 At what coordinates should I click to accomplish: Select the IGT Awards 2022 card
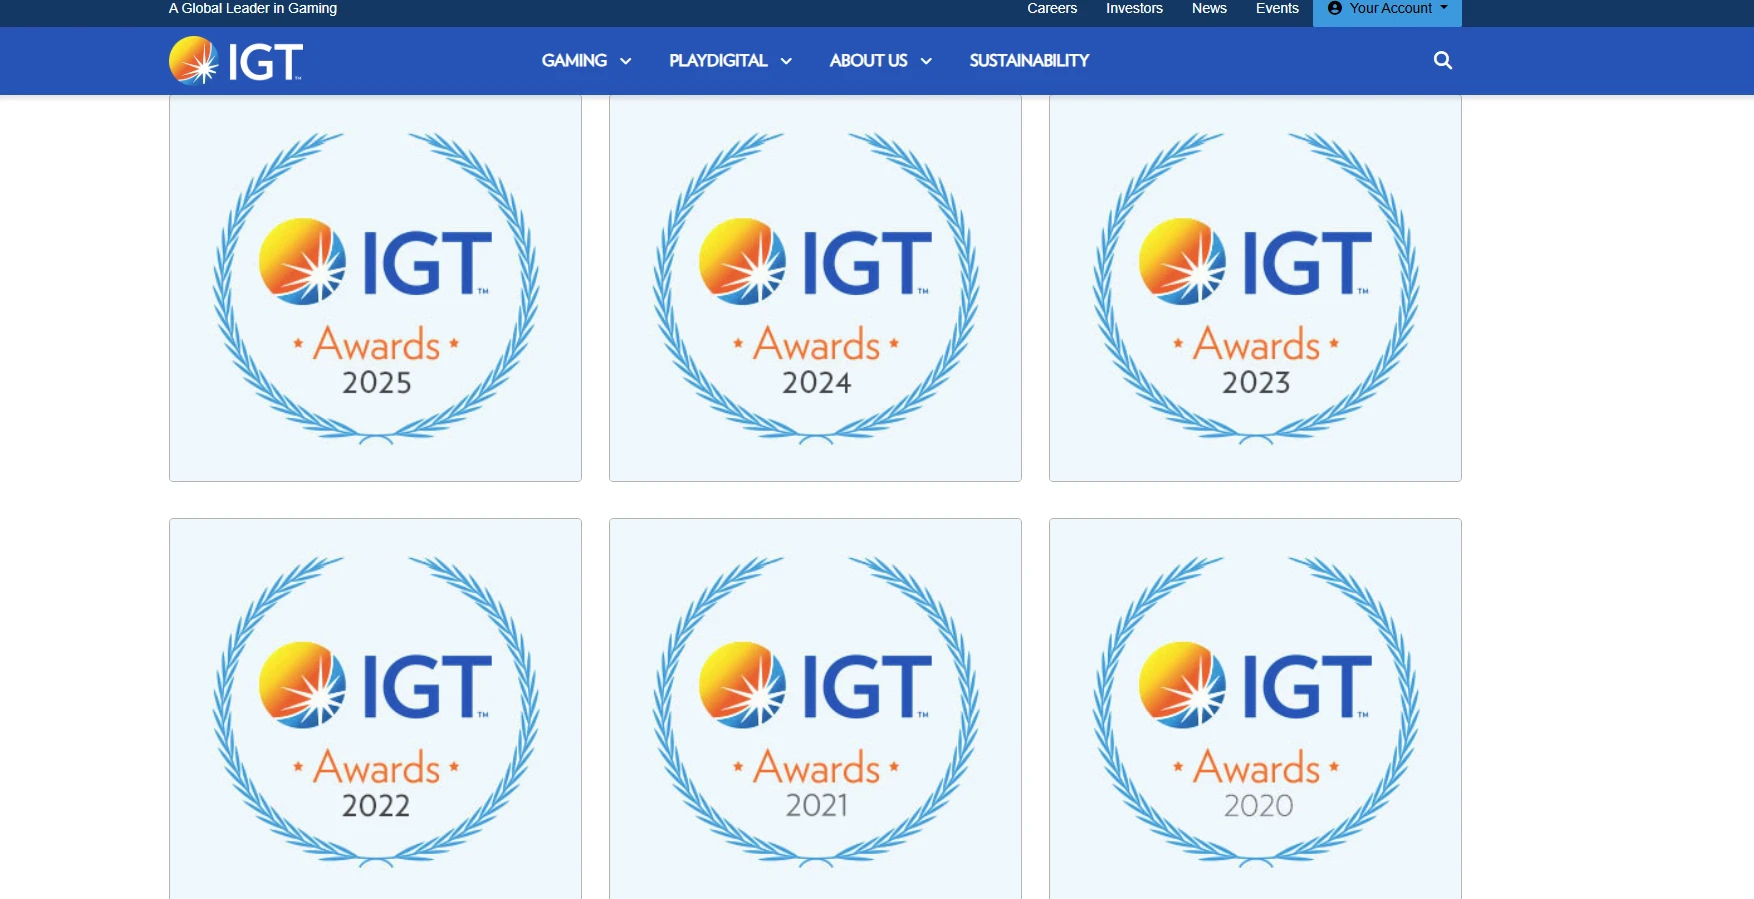click(375, 710)
